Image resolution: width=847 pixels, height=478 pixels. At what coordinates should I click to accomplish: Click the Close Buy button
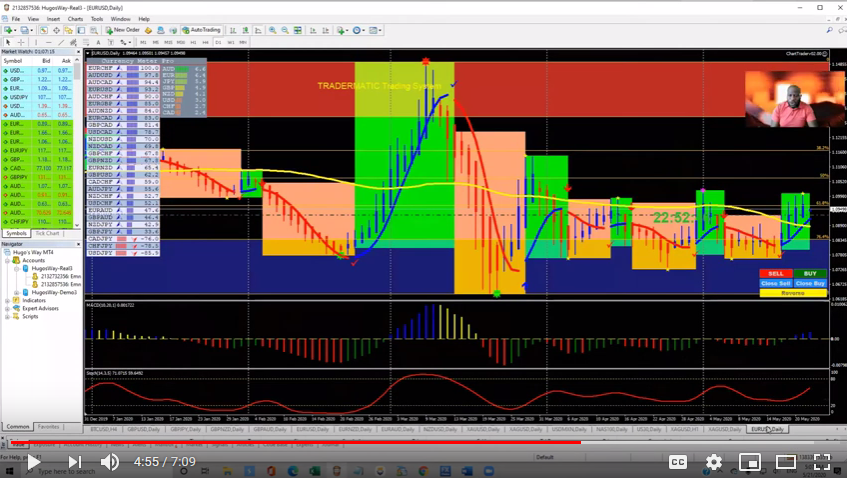[x=810, y=283]
